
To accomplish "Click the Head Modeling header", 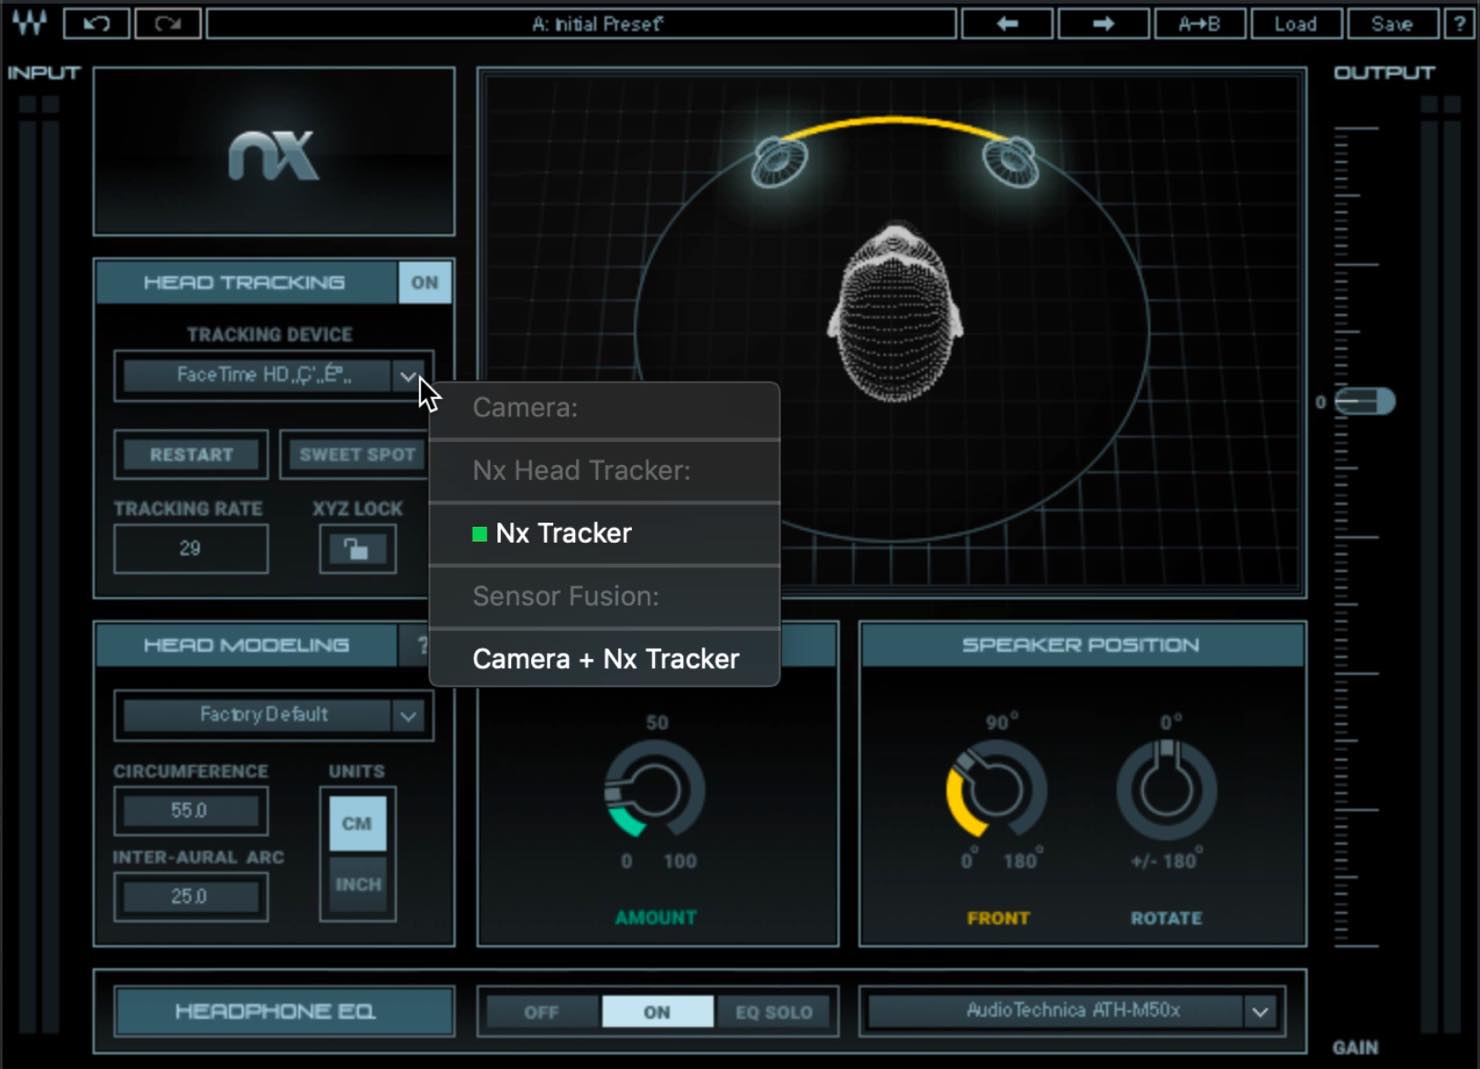I will tap(246, 645).
